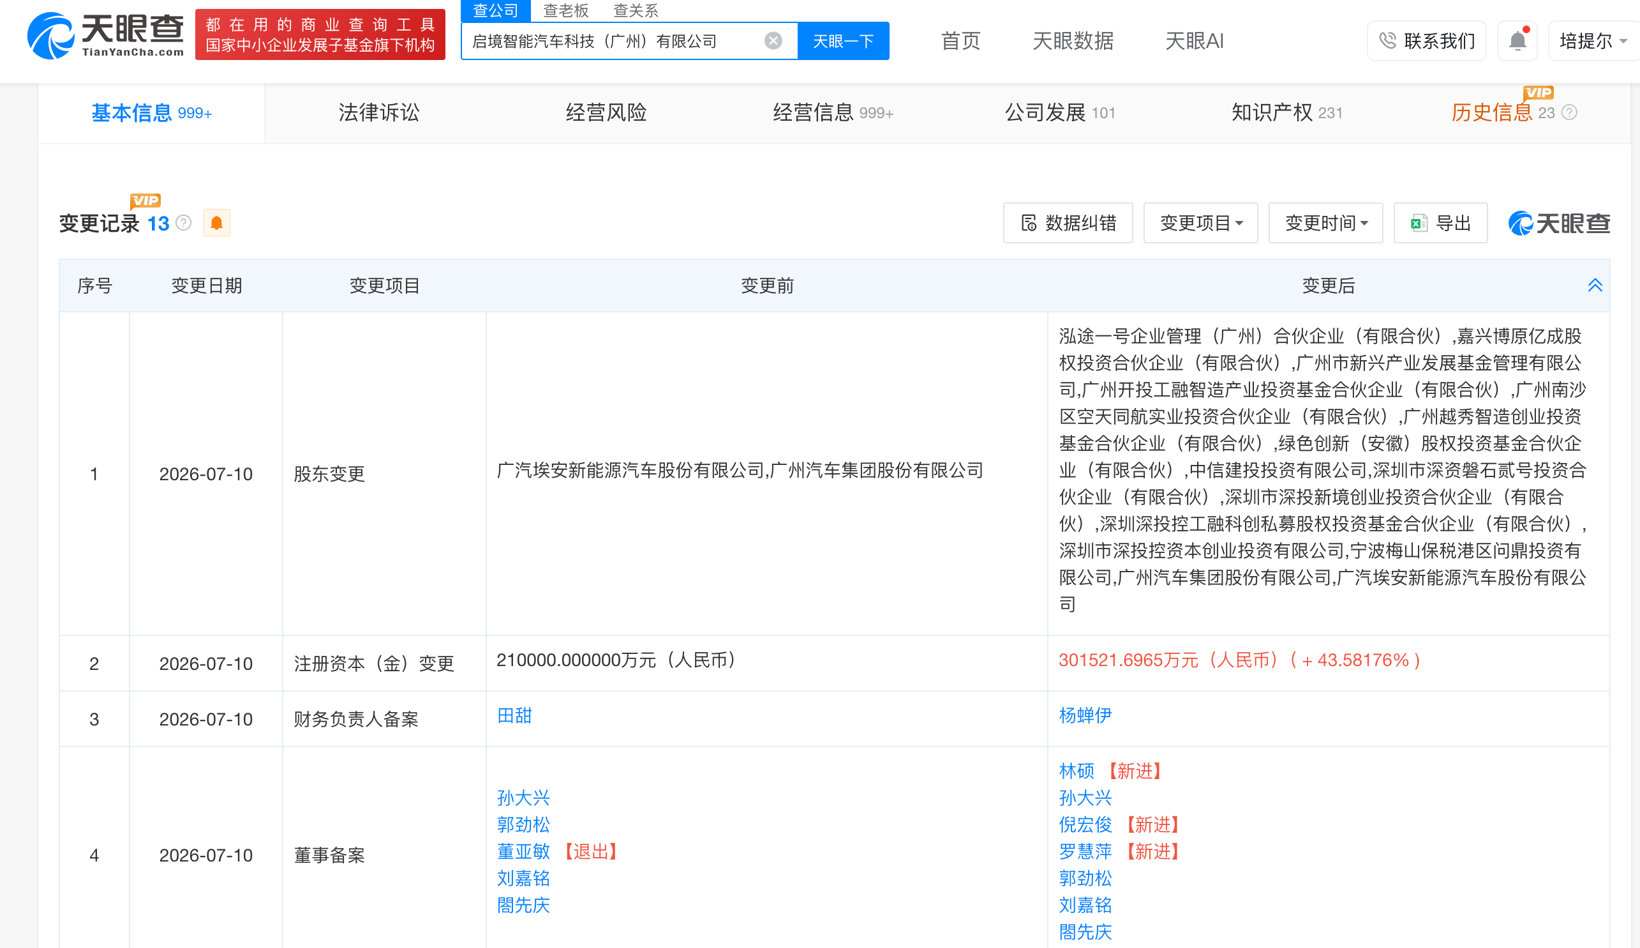
Task: Click phone icon in 联系我们
Action: [x=1388, y=41]
